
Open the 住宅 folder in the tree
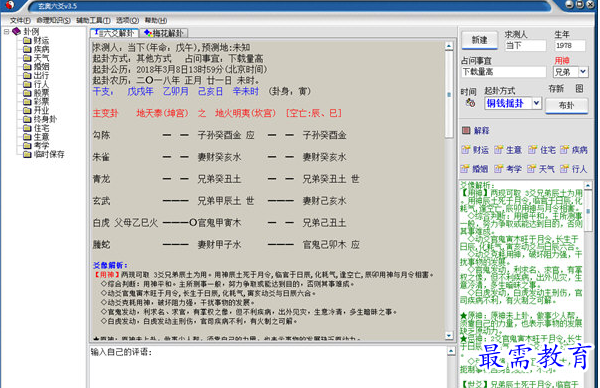(36, 128)
